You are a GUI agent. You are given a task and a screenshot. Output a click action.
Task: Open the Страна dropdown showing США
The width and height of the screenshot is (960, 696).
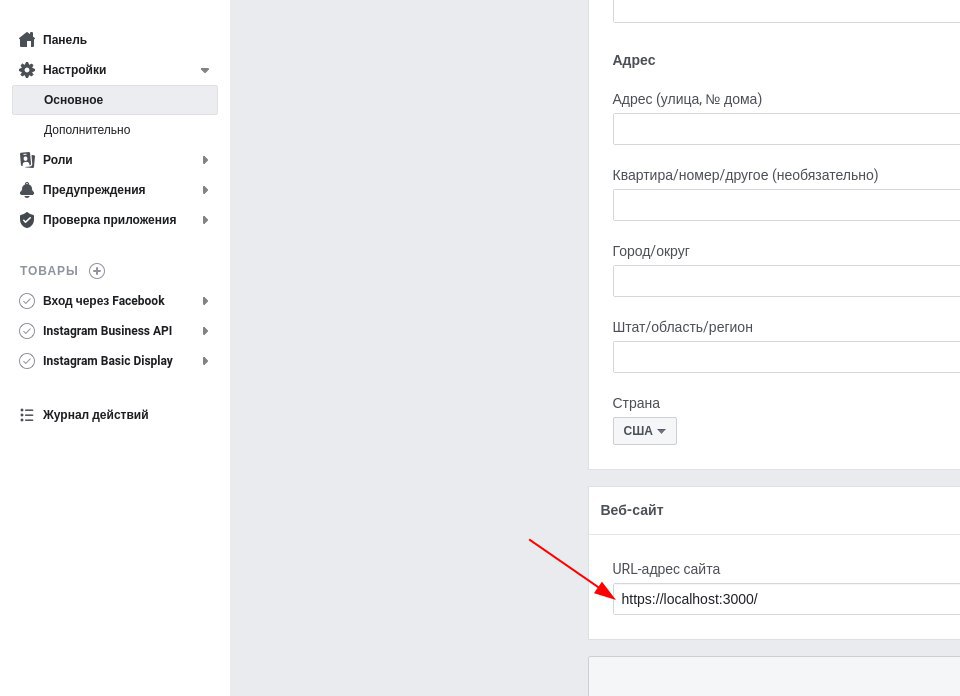pos(645,431)
